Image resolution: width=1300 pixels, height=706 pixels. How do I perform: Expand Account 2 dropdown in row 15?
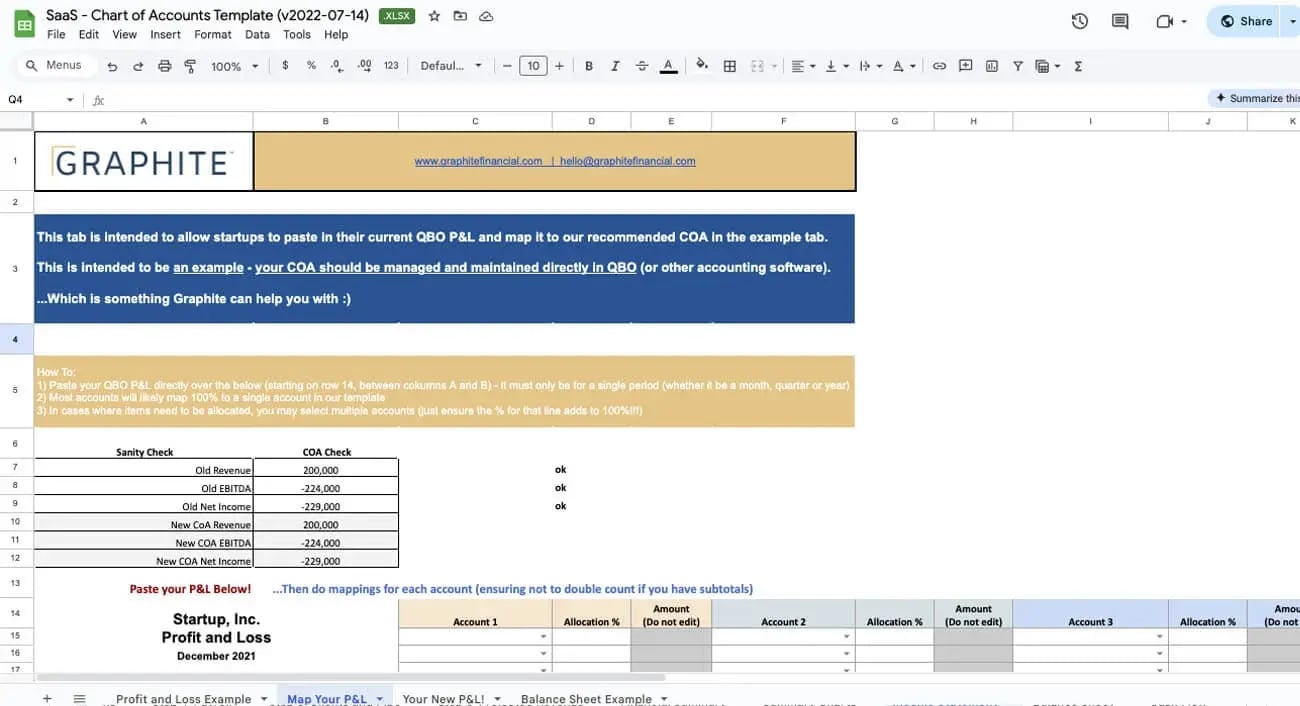coord(847,636)
